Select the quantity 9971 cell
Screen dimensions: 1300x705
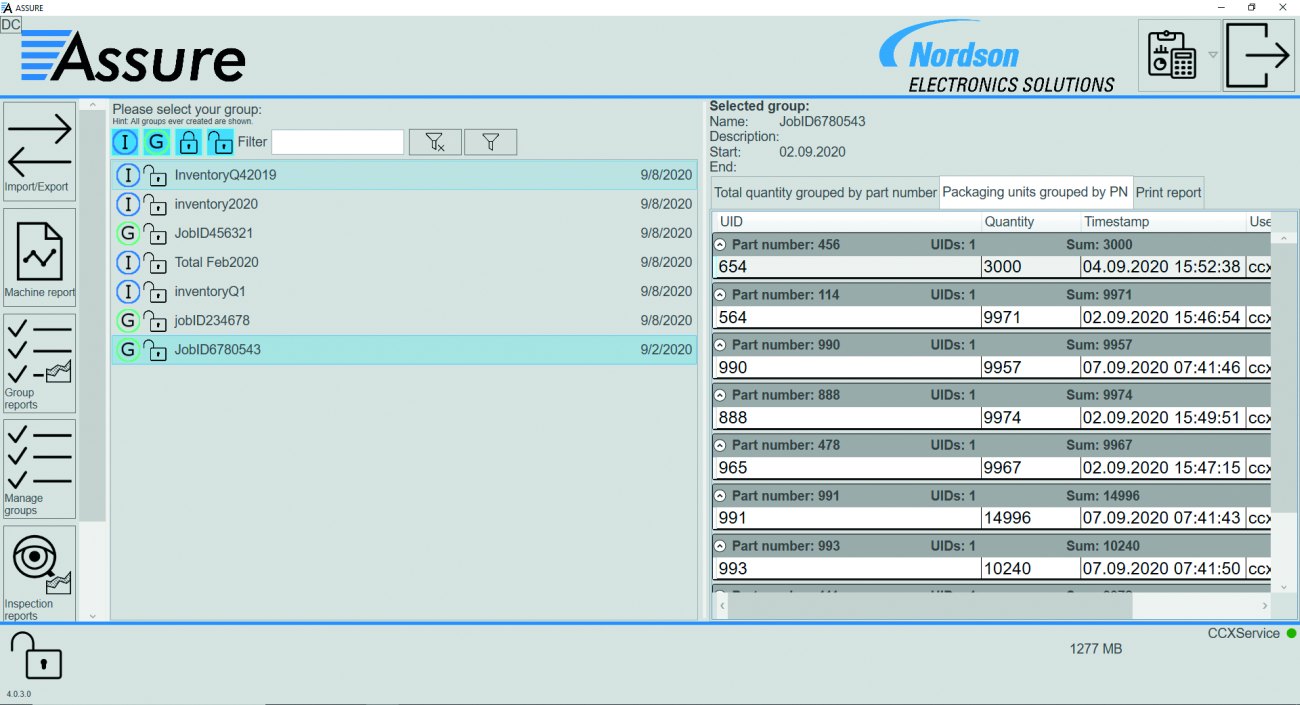pyautogui.click(x=1030, y=317)
